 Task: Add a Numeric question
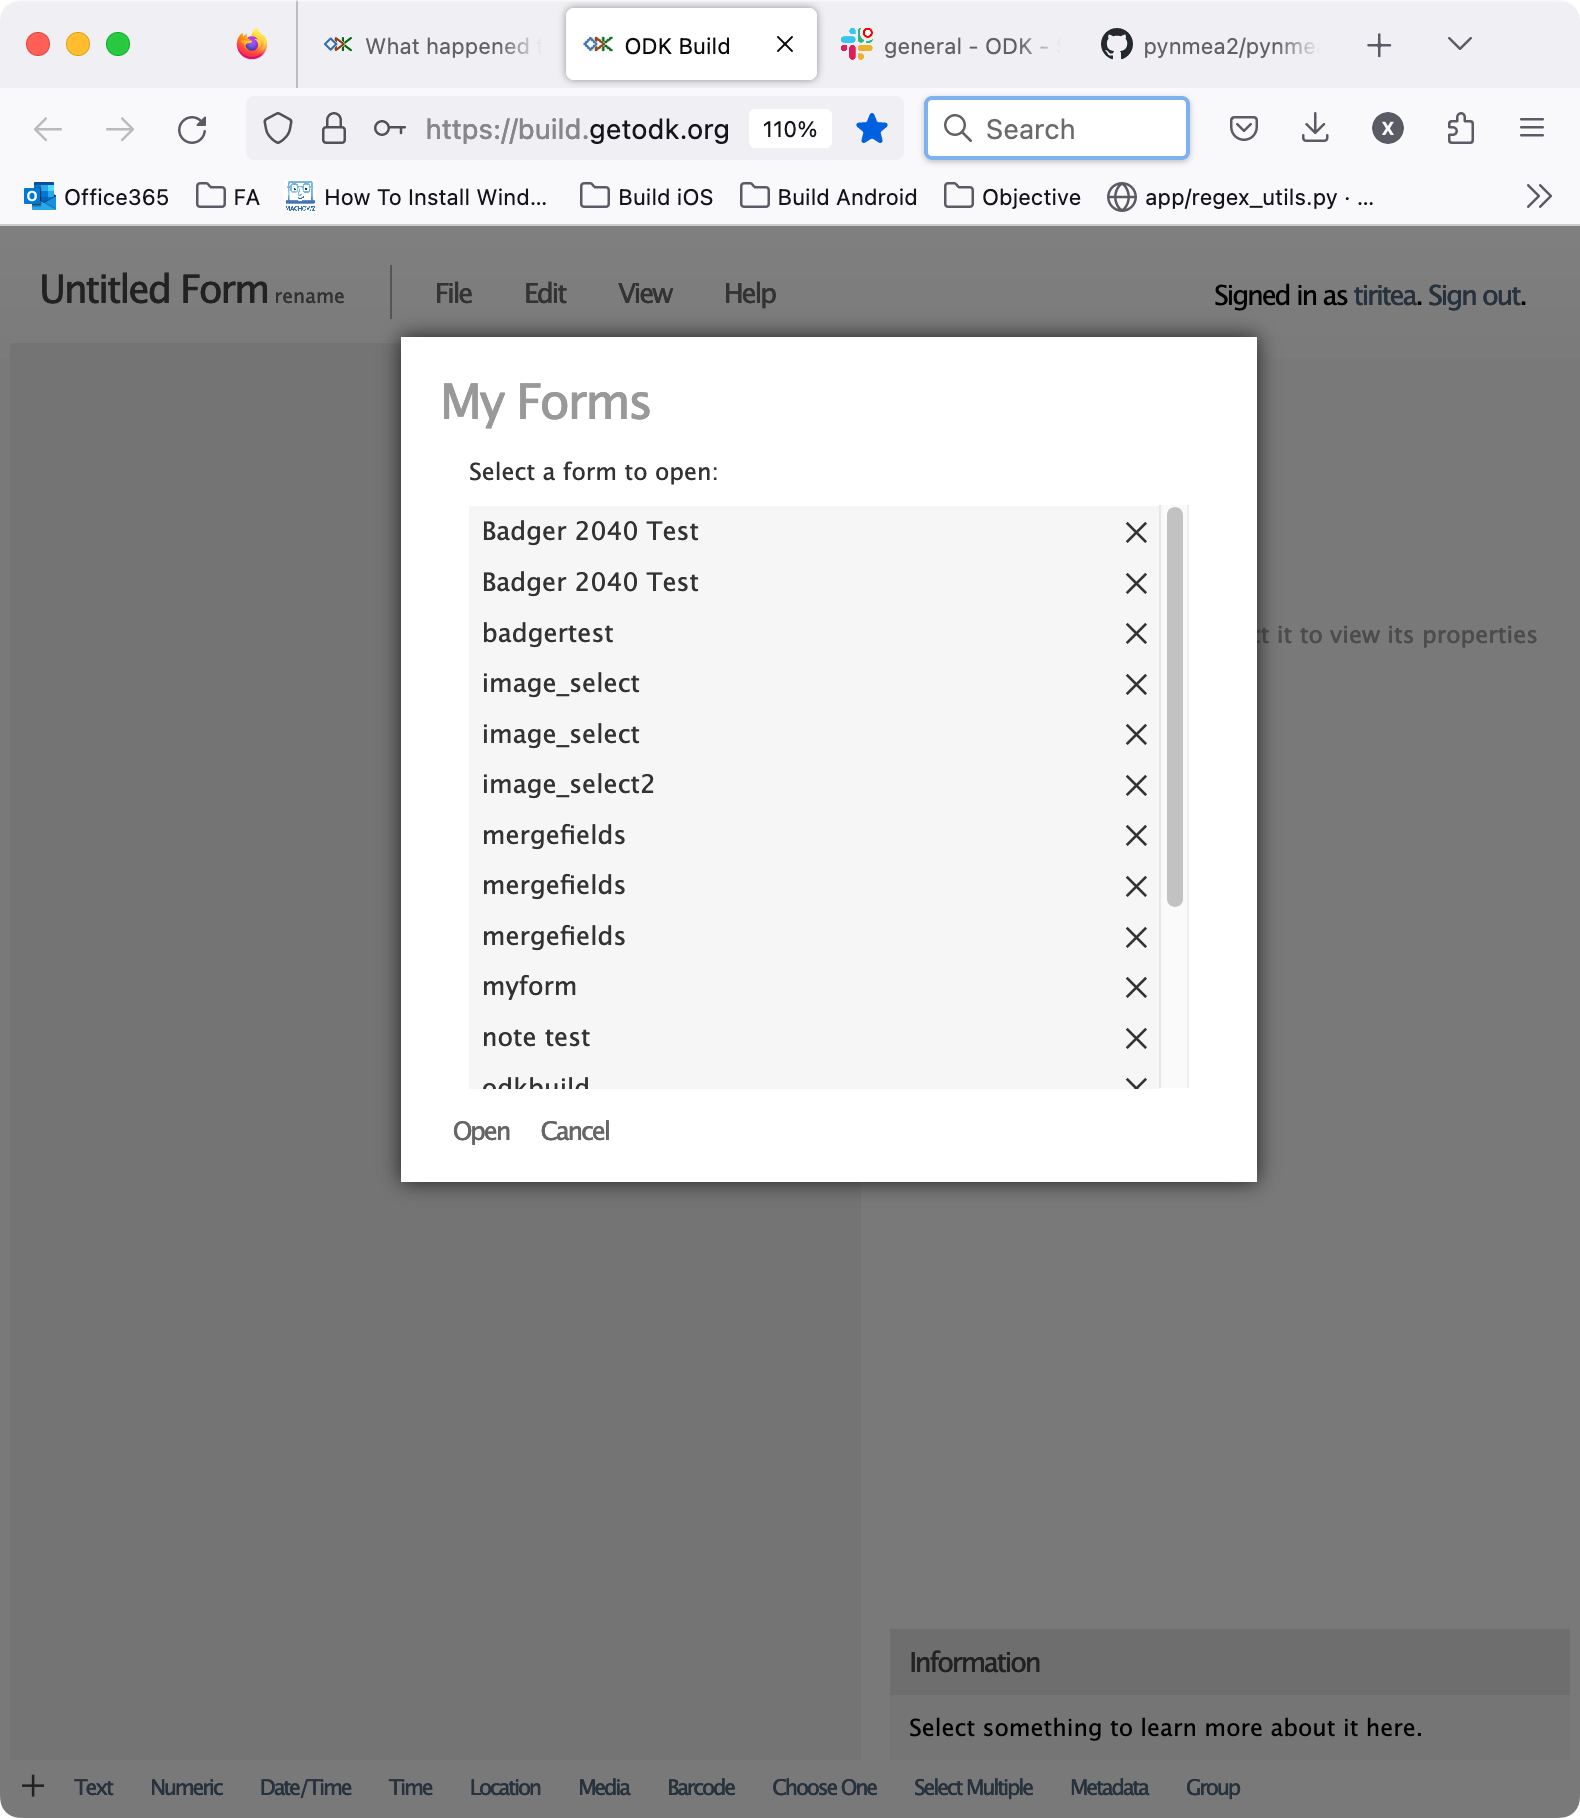click(187, 1787)
